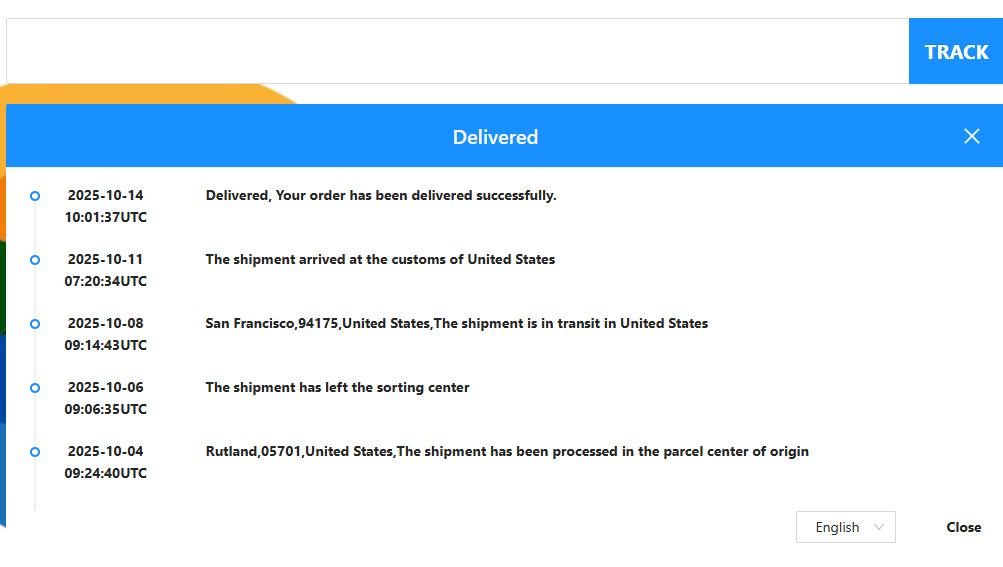Select the 2025-10-11 07:20:34UTC timestamp
The width and height of the screenshot is (1003, 567).
click(x=105, y=270)
